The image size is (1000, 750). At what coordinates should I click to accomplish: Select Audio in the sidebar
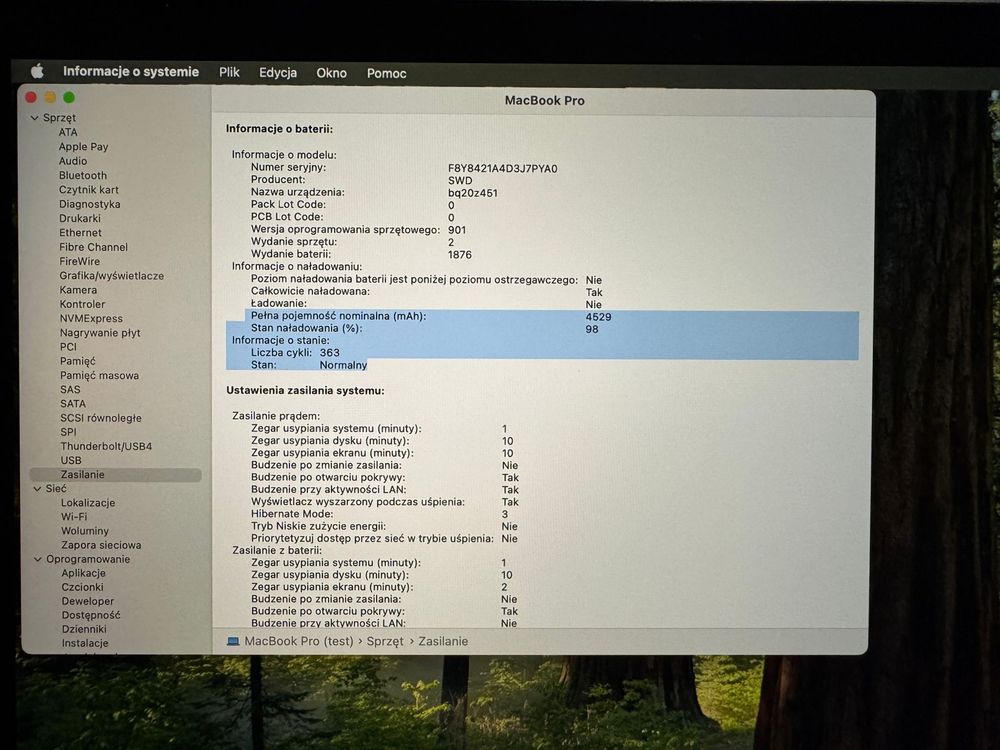73,161
